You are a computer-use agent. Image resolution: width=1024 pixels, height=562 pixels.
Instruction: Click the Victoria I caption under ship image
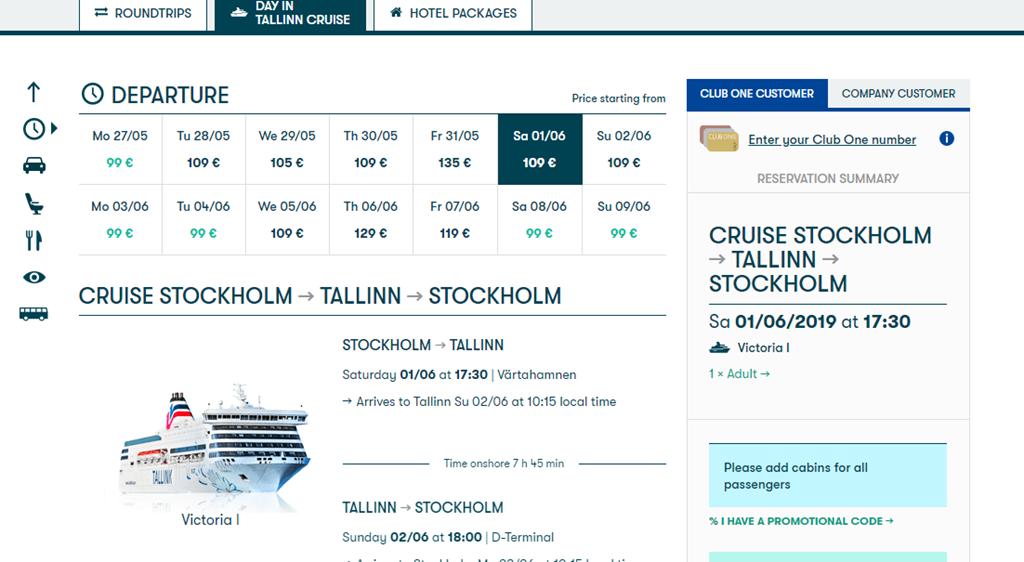coord(210,520)
